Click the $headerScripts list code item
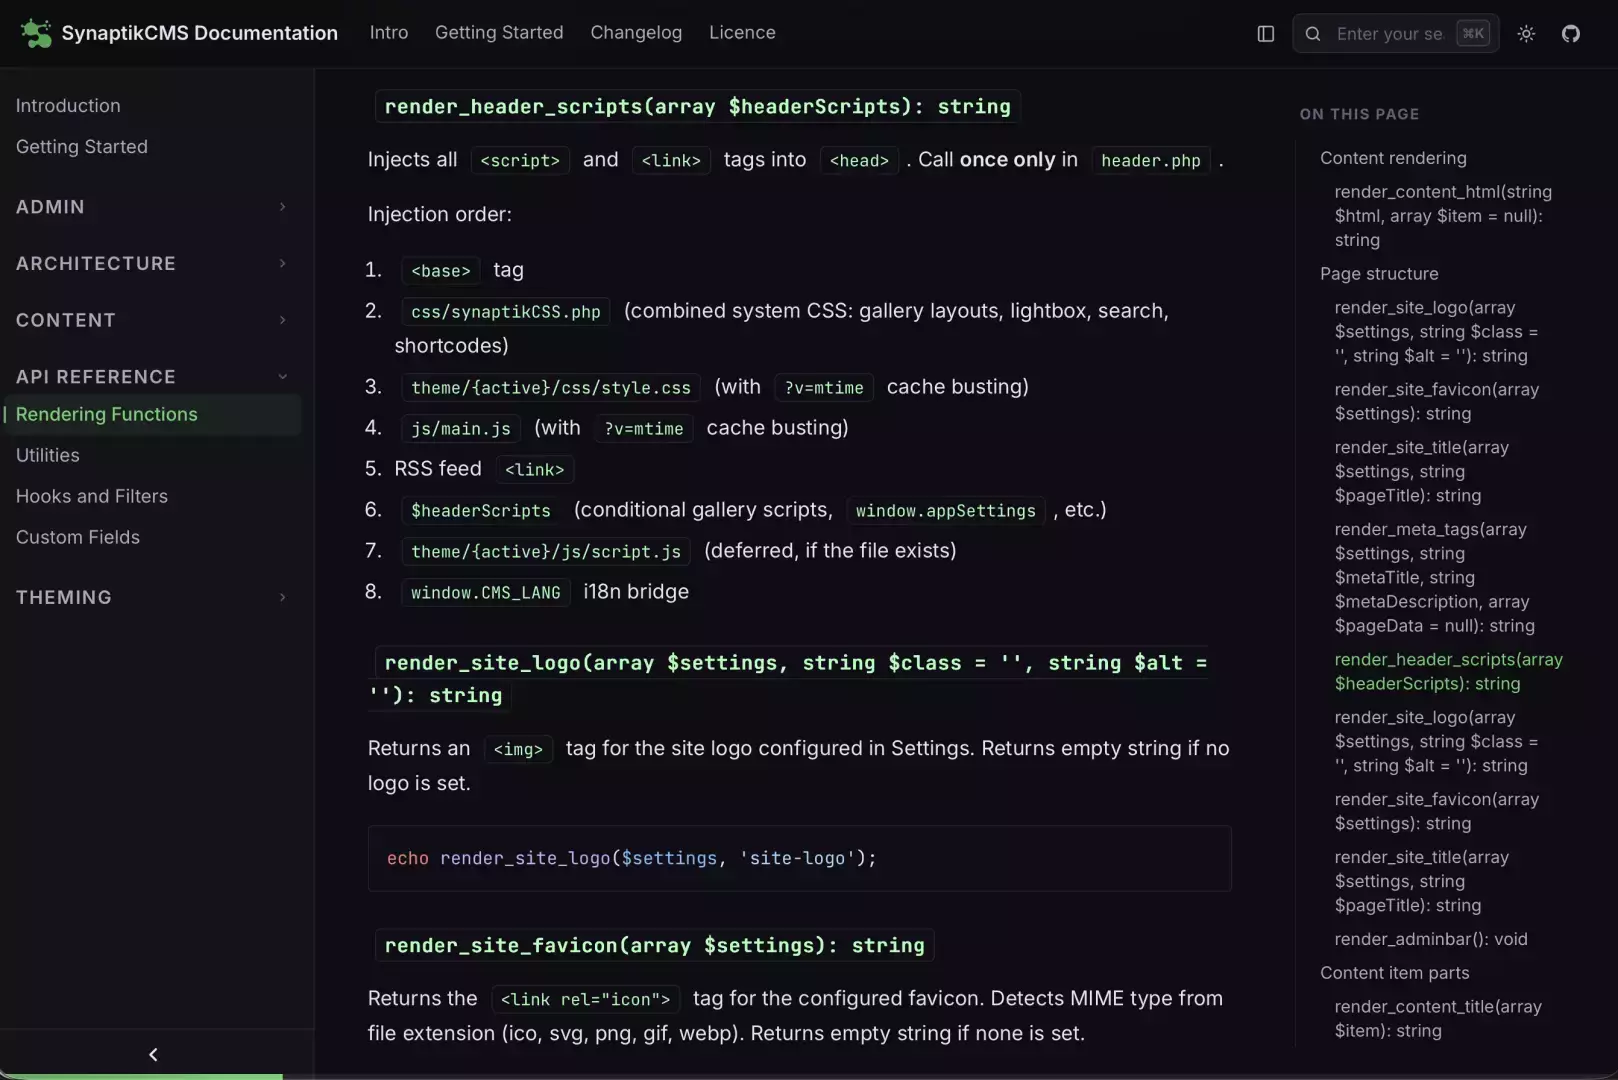1618x1080 pixels. coord(481,511)
